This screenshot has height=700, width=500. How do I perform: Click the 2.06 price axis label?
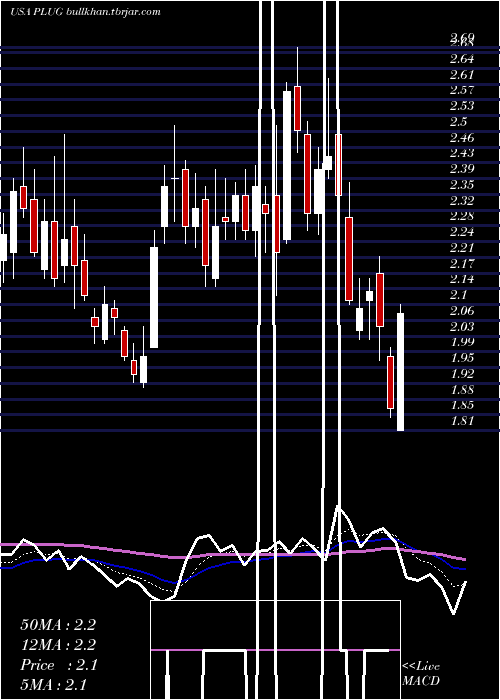tap(462, 311)
